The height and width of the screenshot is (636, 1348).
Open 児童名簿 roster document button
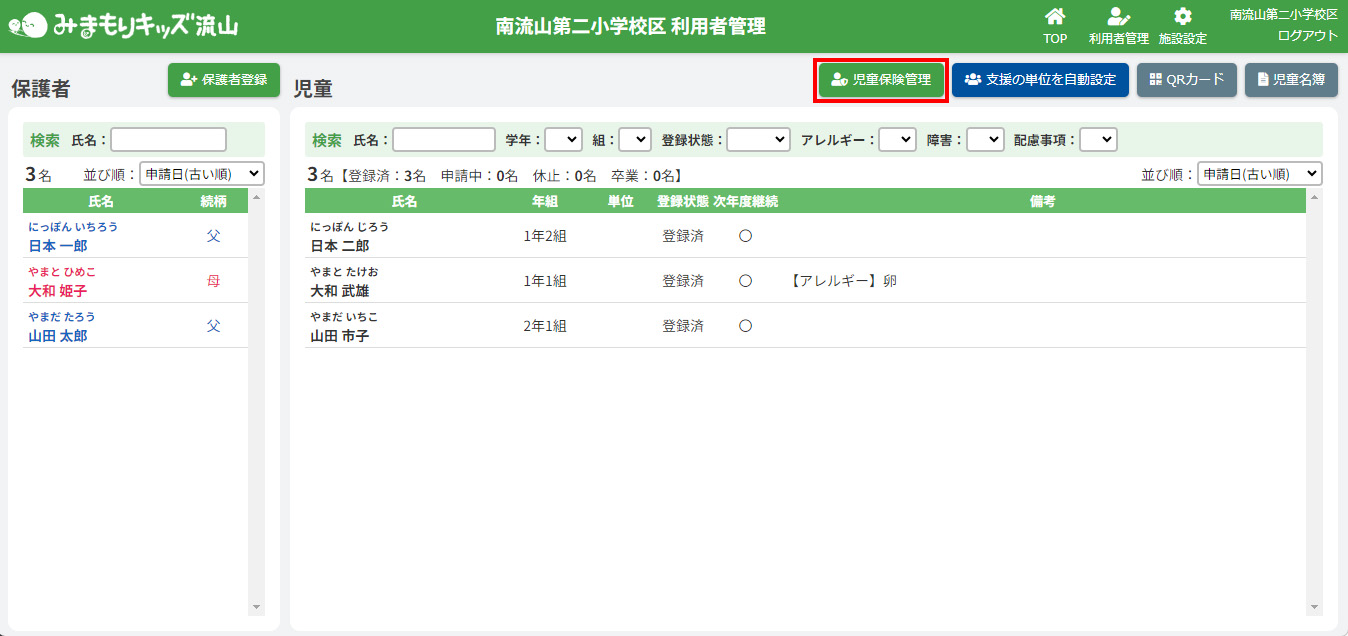tap(1291, 80)
